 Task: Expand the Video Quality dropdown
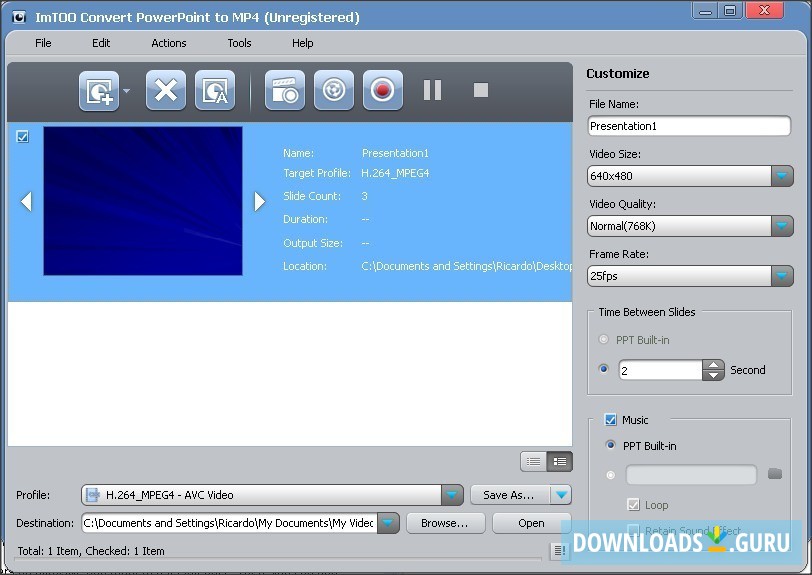click(782, 226)
